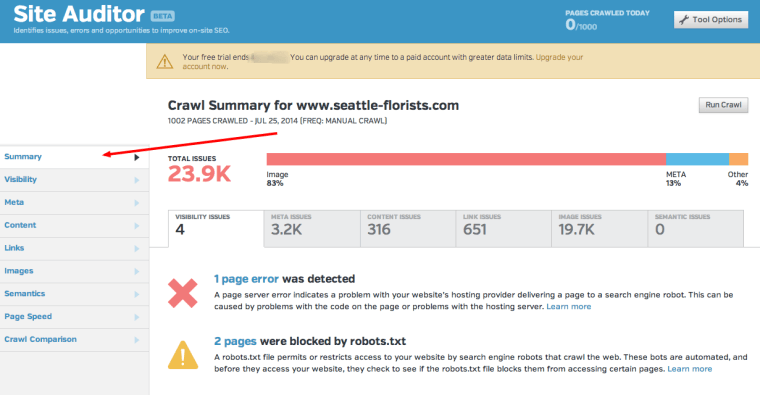
Task: Click Learn more under robots.txt description
Action: [690, 369]
